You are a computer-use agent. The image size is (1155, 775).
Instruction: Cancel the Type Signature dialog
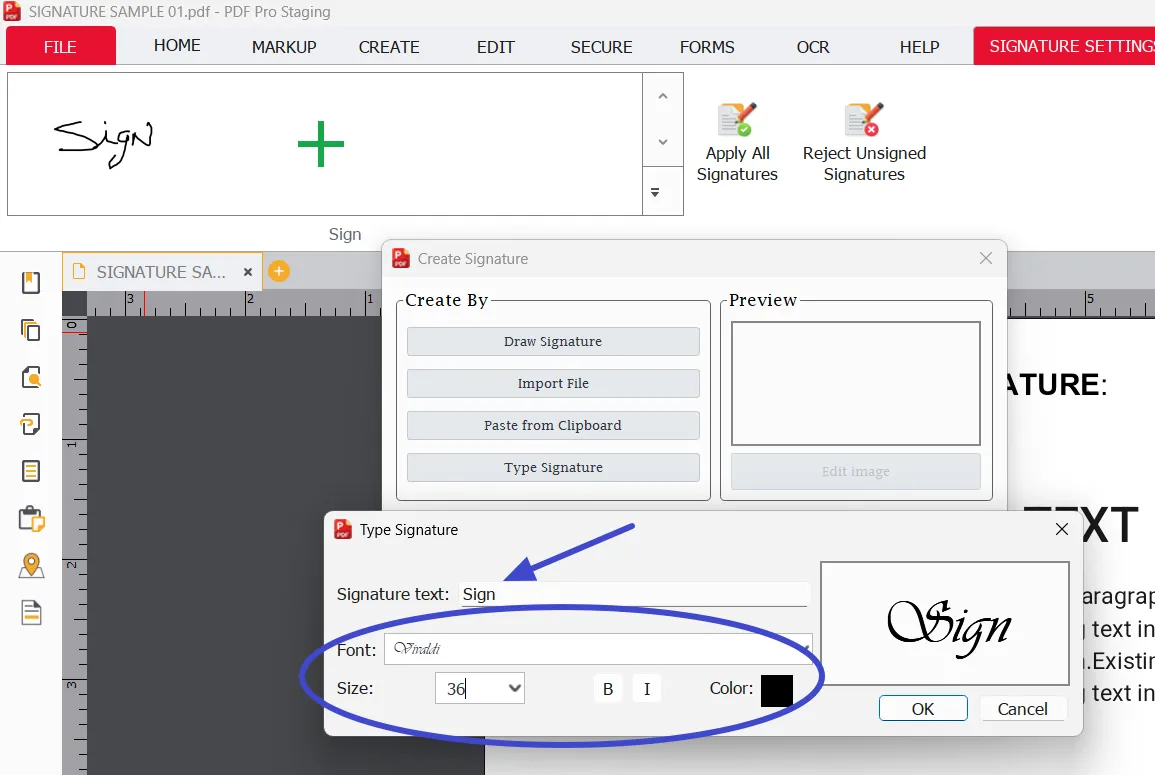pyautogui.click(x=1022, y=709)
